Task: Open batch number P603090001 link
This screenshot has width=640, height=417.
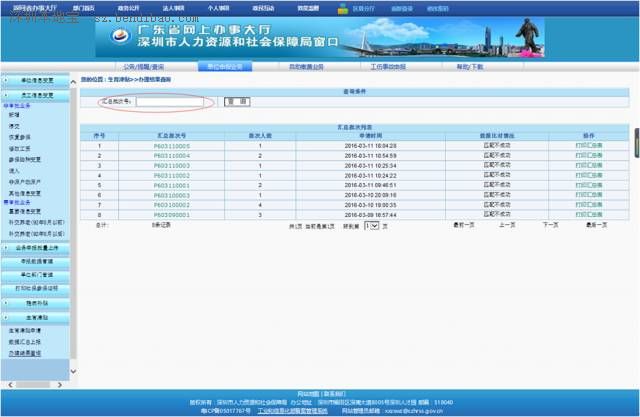Action: [x=172, y=215]
